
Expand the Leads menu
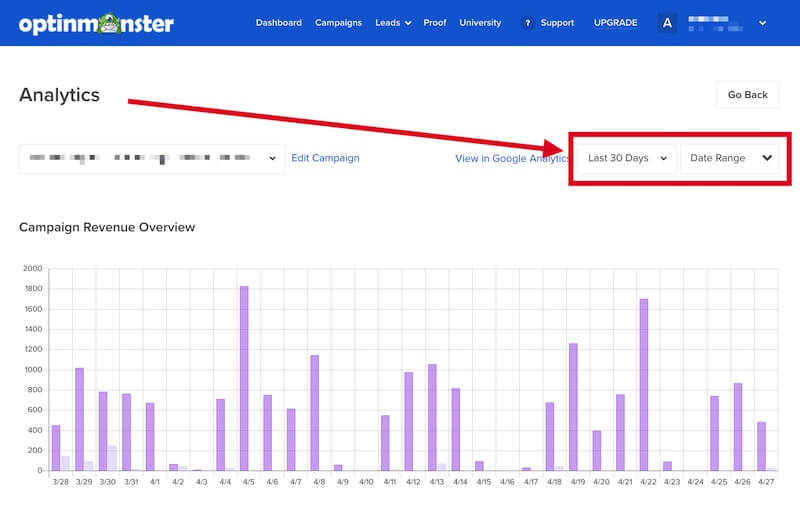(x=393, y=23)
